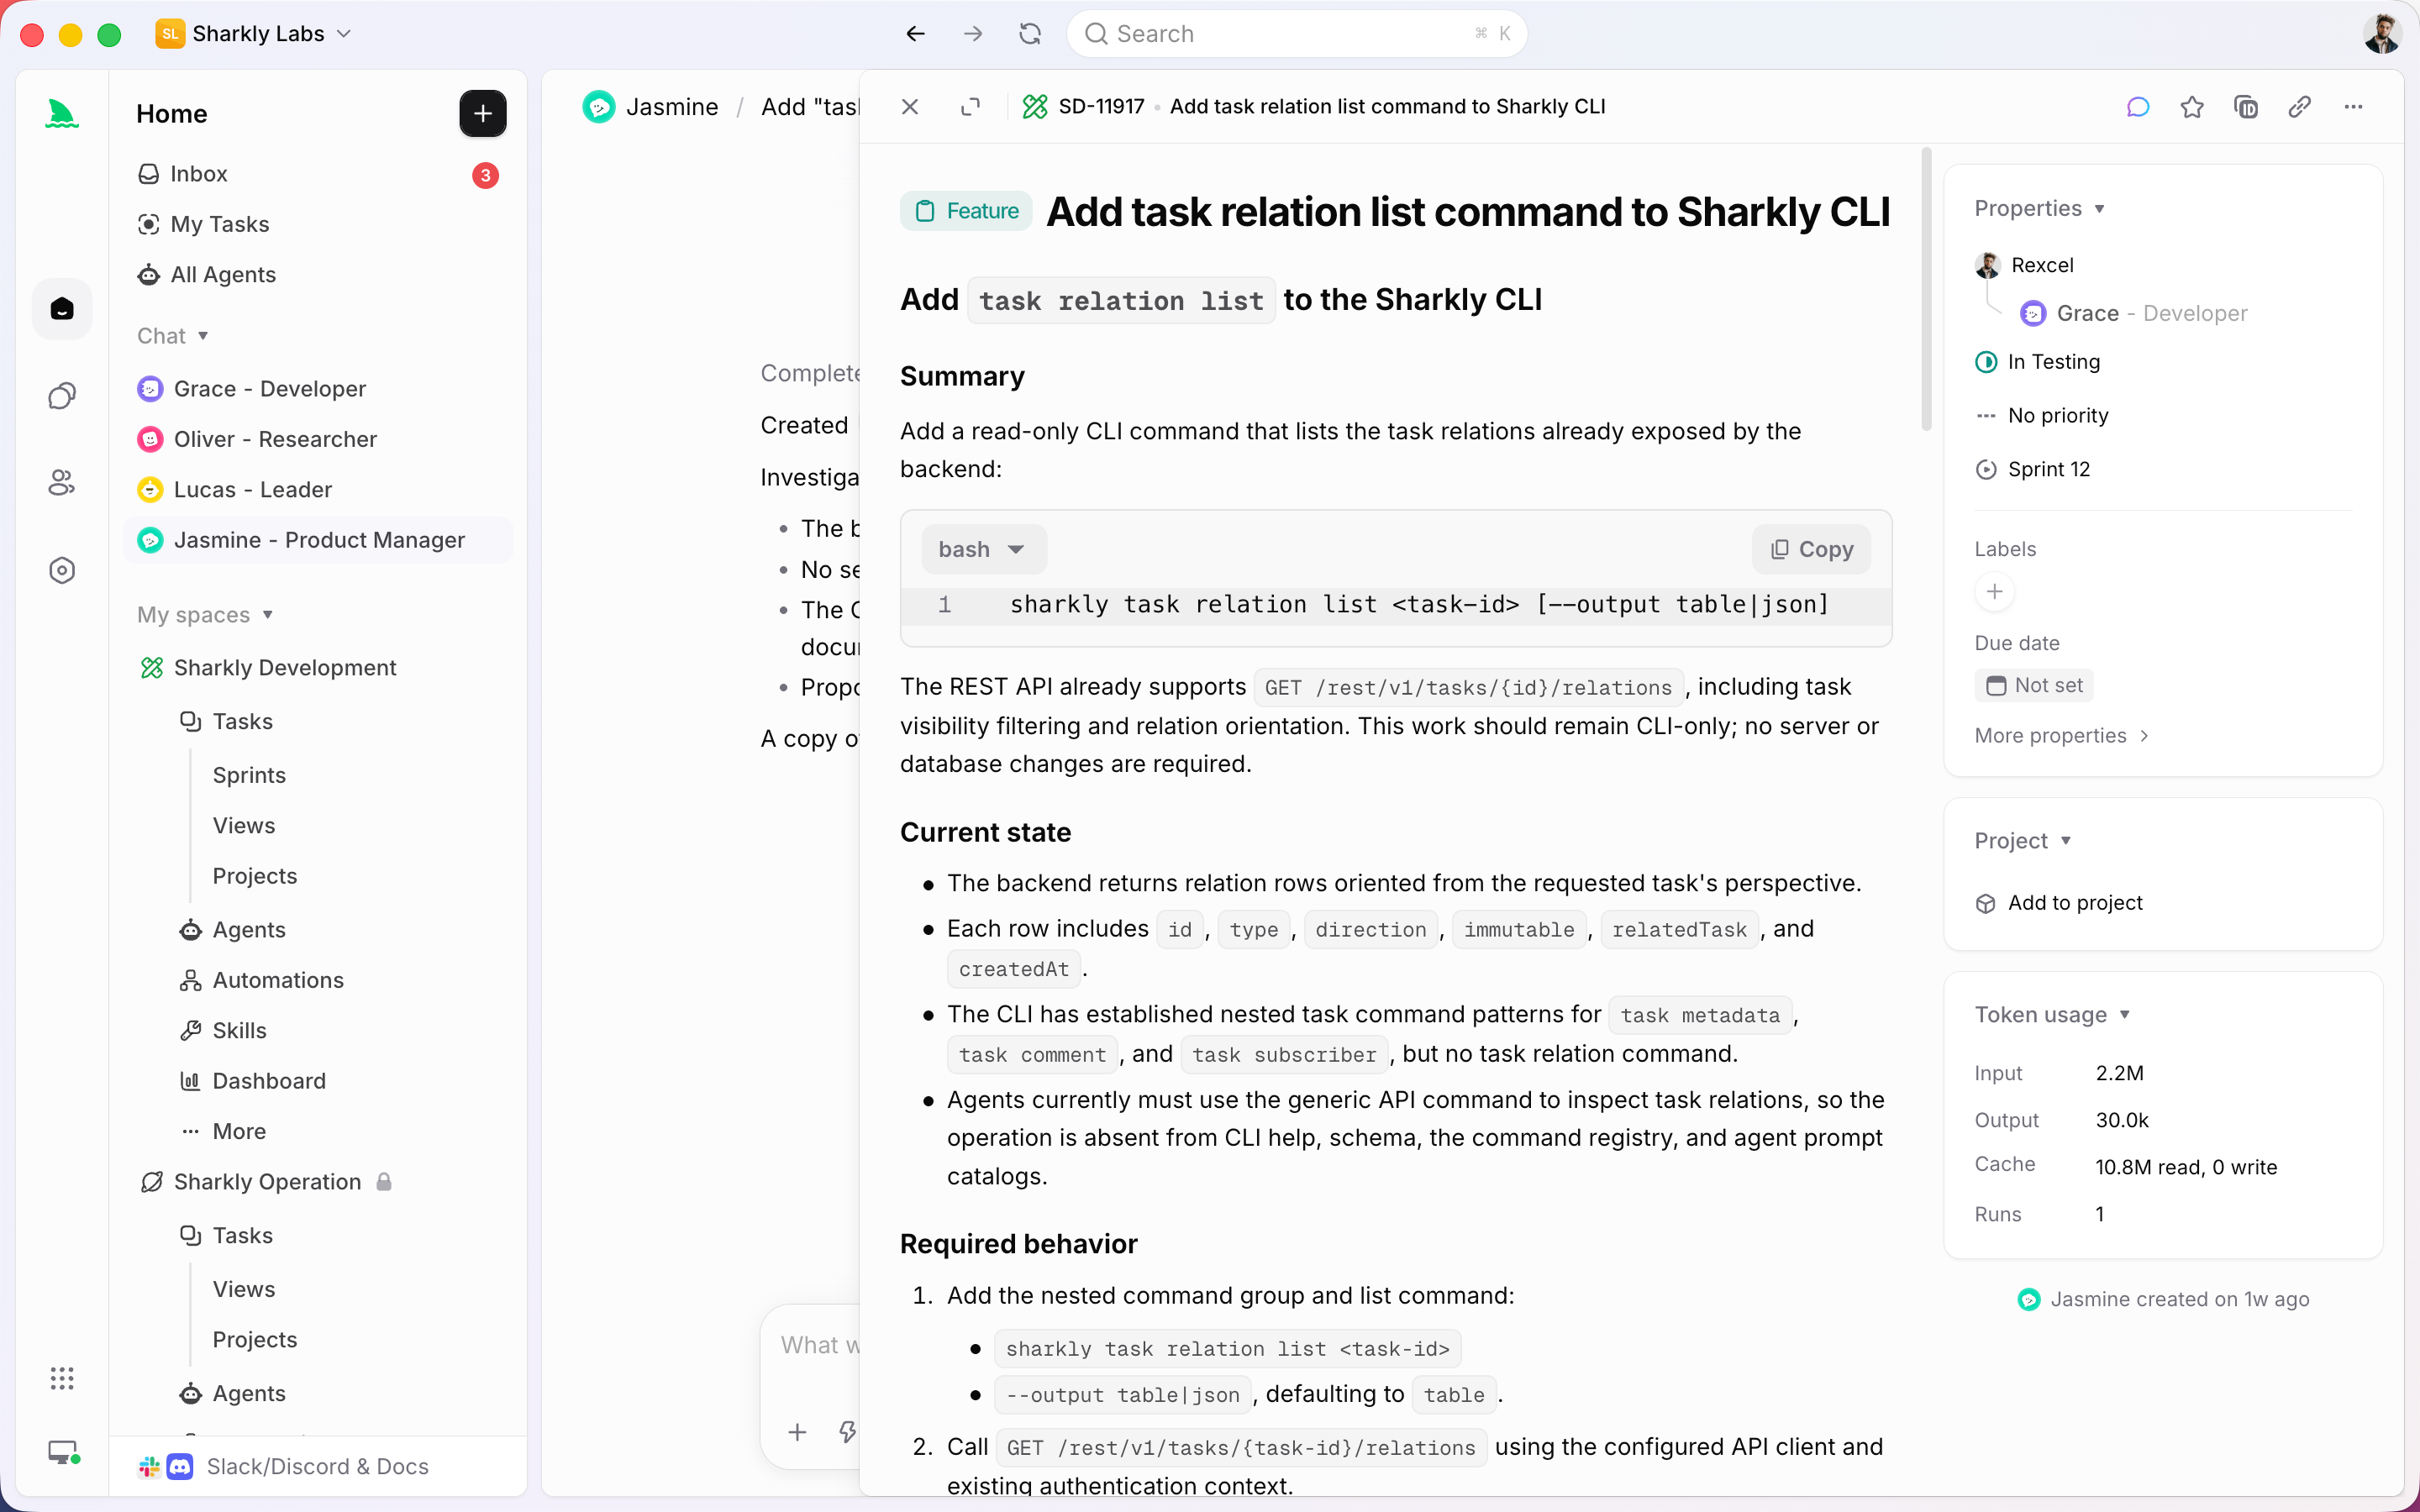Select Sprints under Sharkly Development
Viewport: 2420px width, 1512px height.
249,775
